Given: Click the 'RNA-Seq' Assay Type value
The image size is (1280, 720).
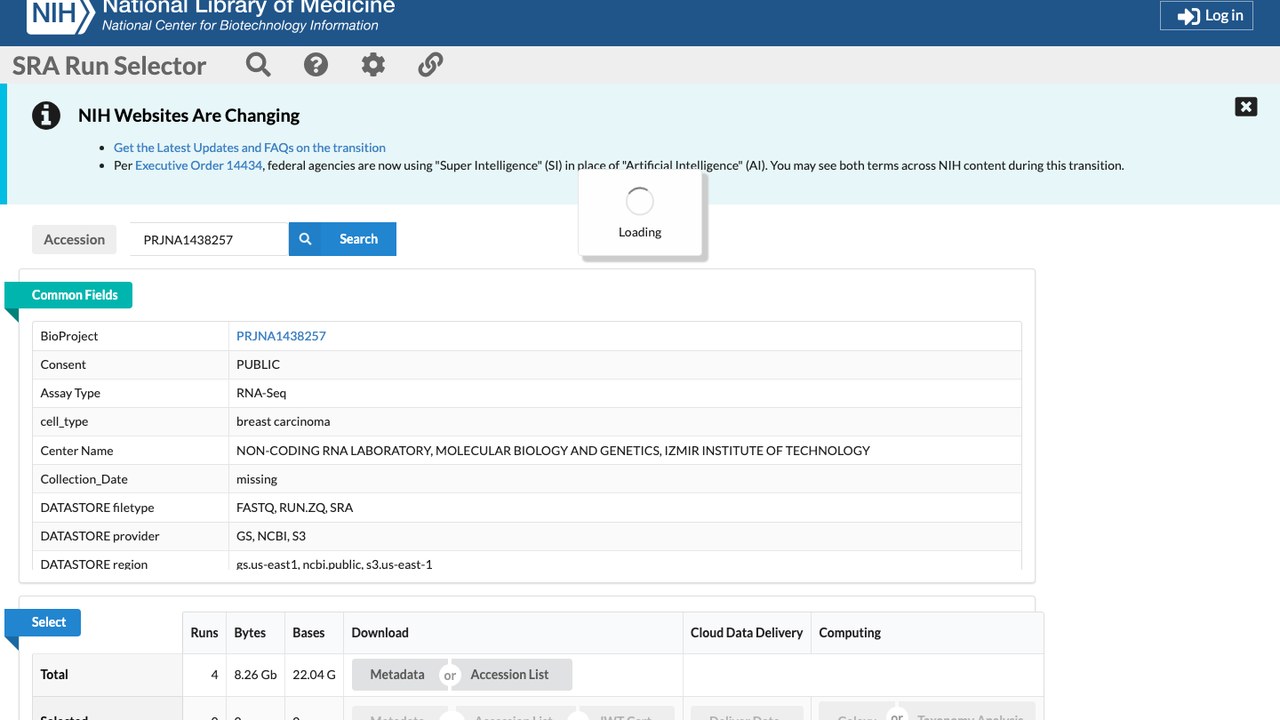Looking at the screenshot, I should (x=261, y=393).
